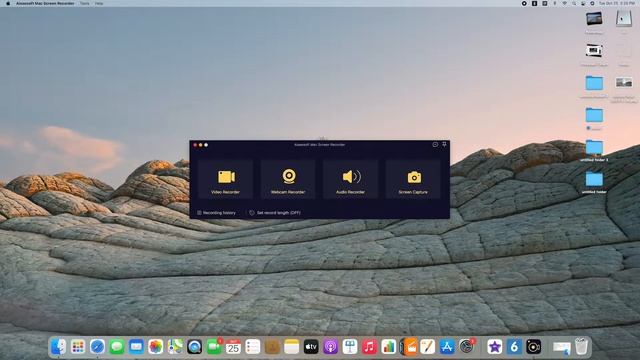Open Launchpad from the Dock

click(78, 347)
